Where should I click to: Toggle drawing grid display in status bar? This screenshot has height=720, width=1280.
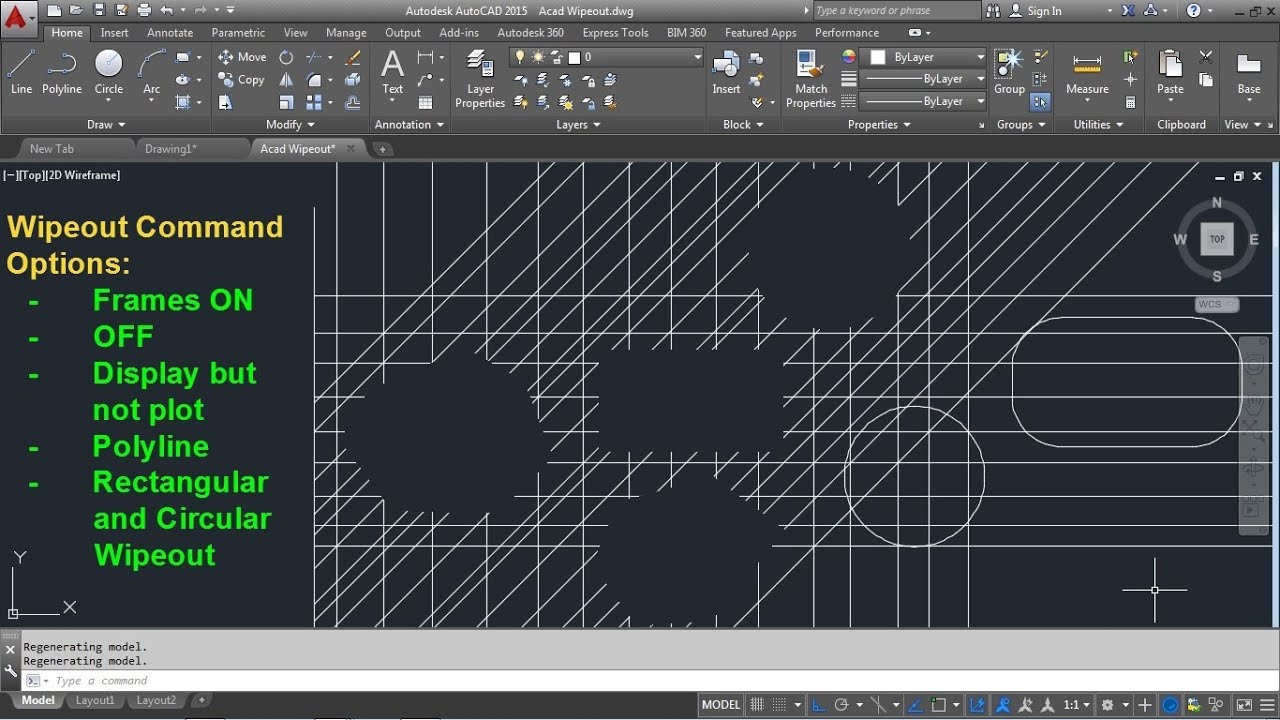coord(758,705)
